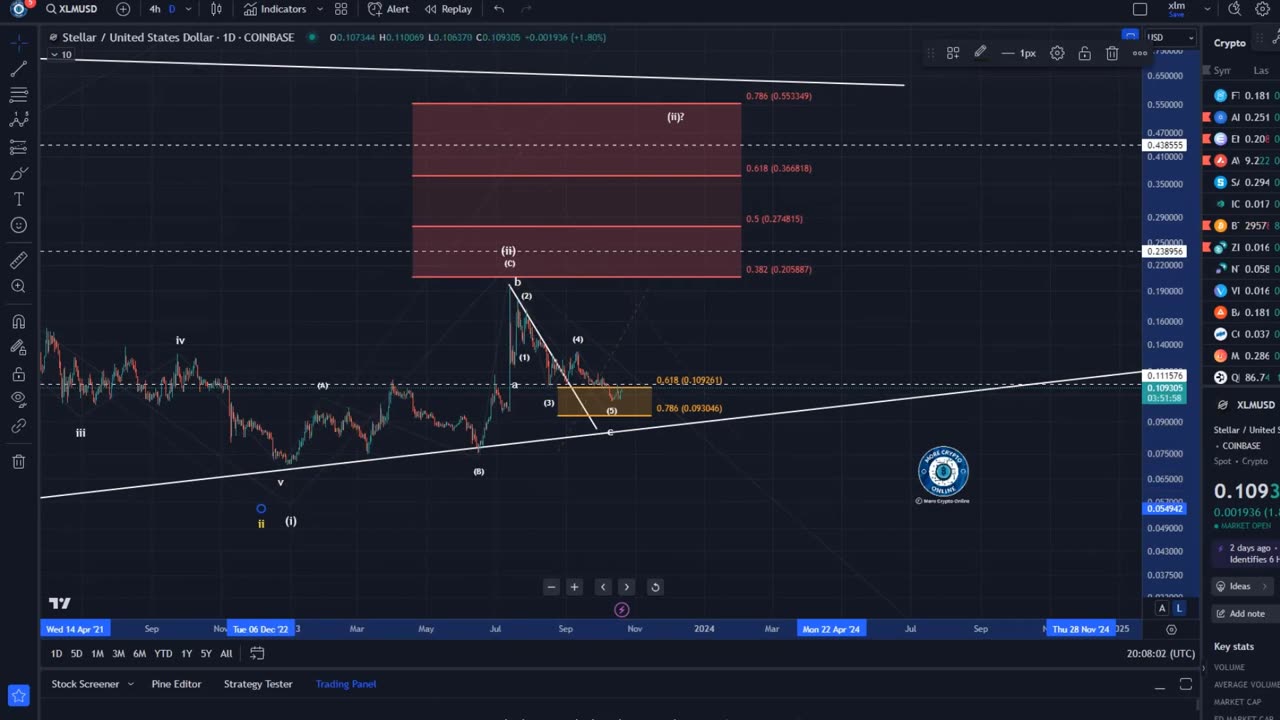The height and width of the screenshot is (720, 1280).
Task: Expand the Stock Screener dropdown arrow
Action: coord(129,684)
